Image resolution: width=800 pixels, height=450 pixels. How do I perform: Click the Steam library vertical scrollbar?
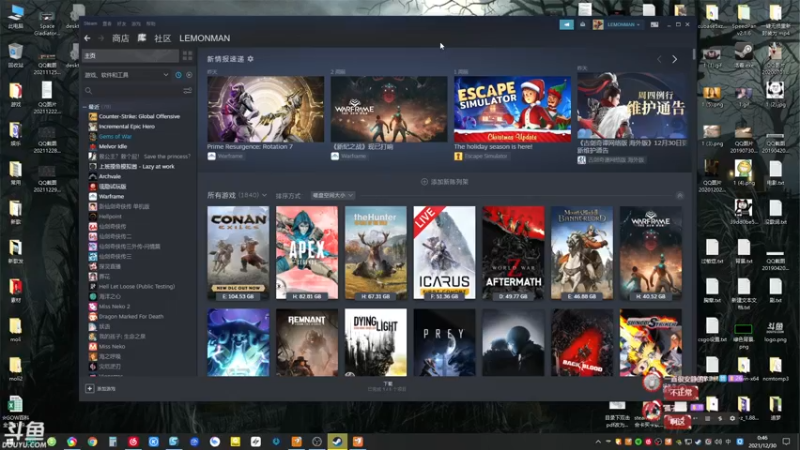[694, 54]
